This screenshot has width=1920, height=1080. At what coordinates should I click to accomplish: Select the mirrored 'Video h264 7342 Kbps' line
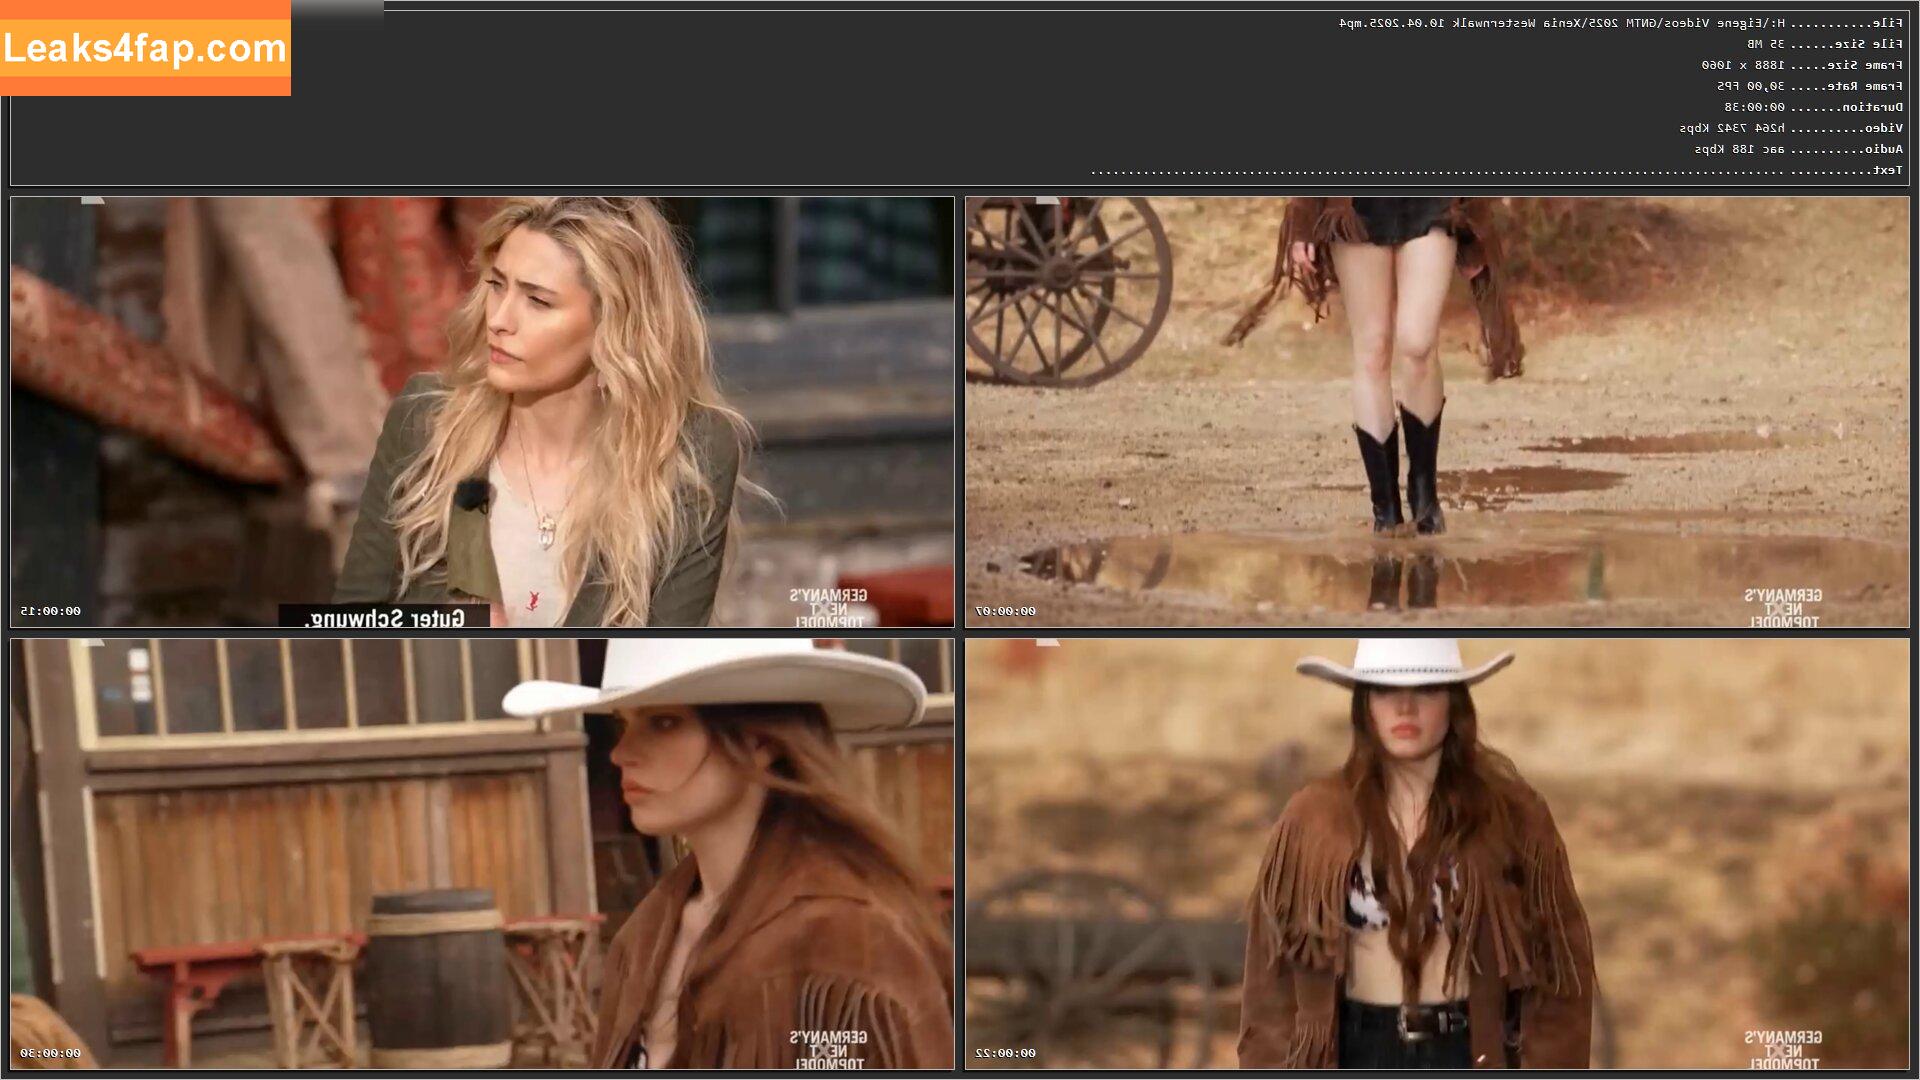pos(1791,128)
